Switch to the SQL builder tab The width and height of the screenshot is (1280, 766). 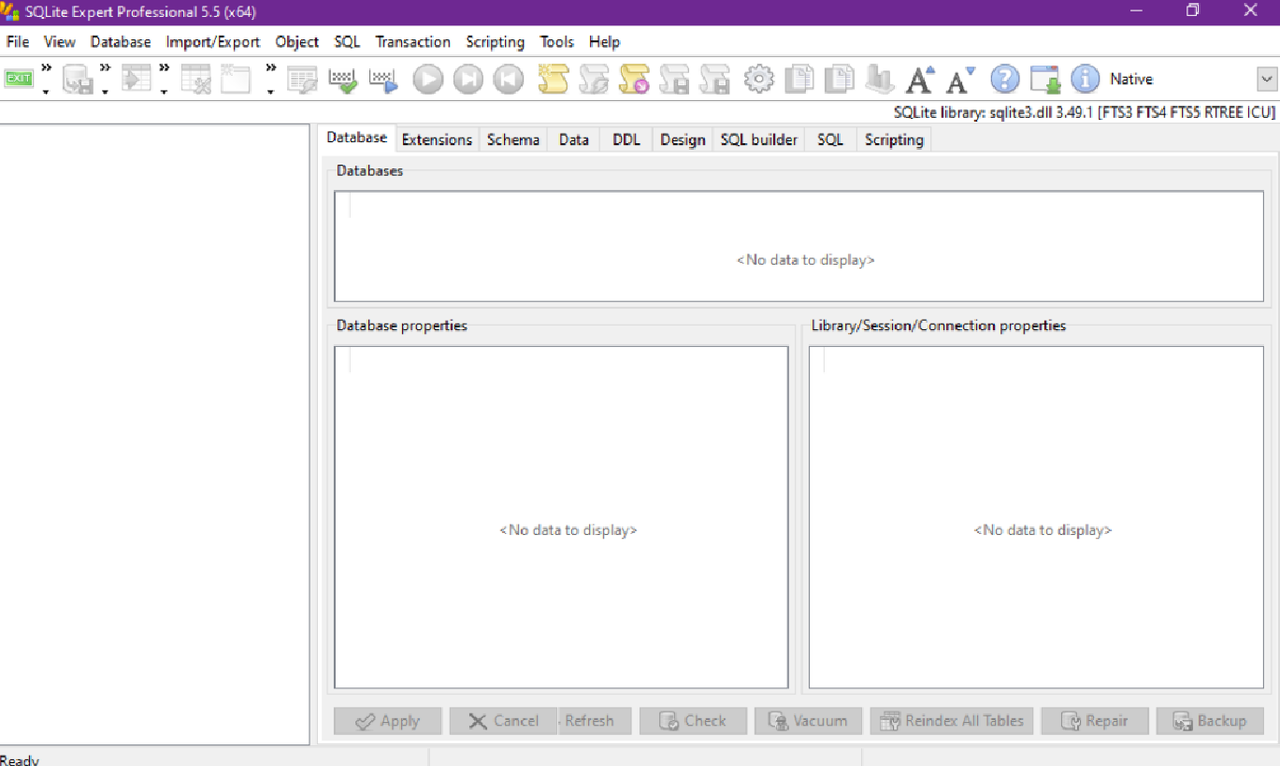(x=759, y=140)
